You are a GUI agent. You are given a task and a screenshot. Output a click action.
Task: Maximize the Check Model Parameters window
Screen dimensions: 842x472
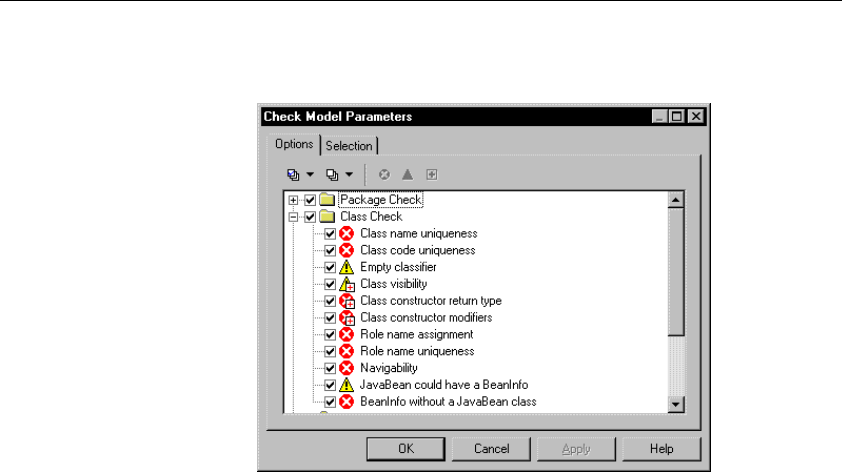click(x=677, y=117)
